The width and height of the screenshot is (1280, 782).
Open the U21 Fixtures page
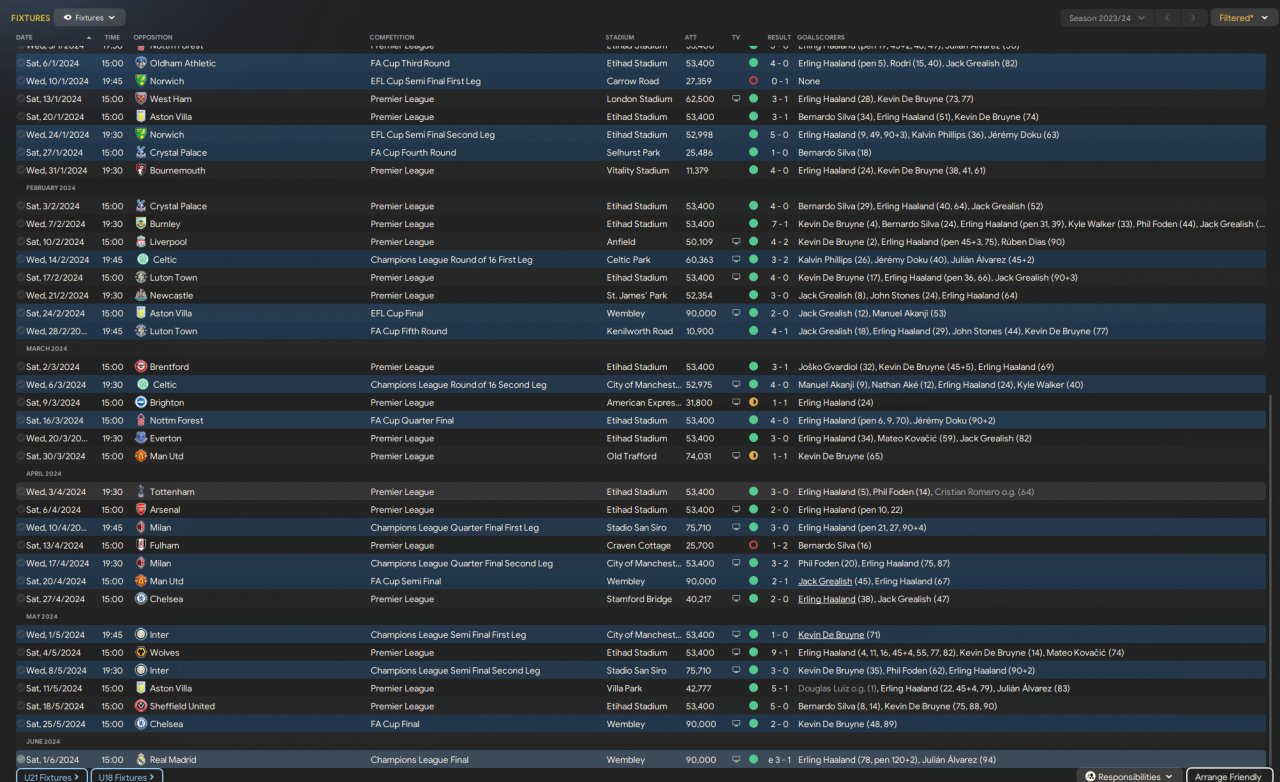pos(52,776)
